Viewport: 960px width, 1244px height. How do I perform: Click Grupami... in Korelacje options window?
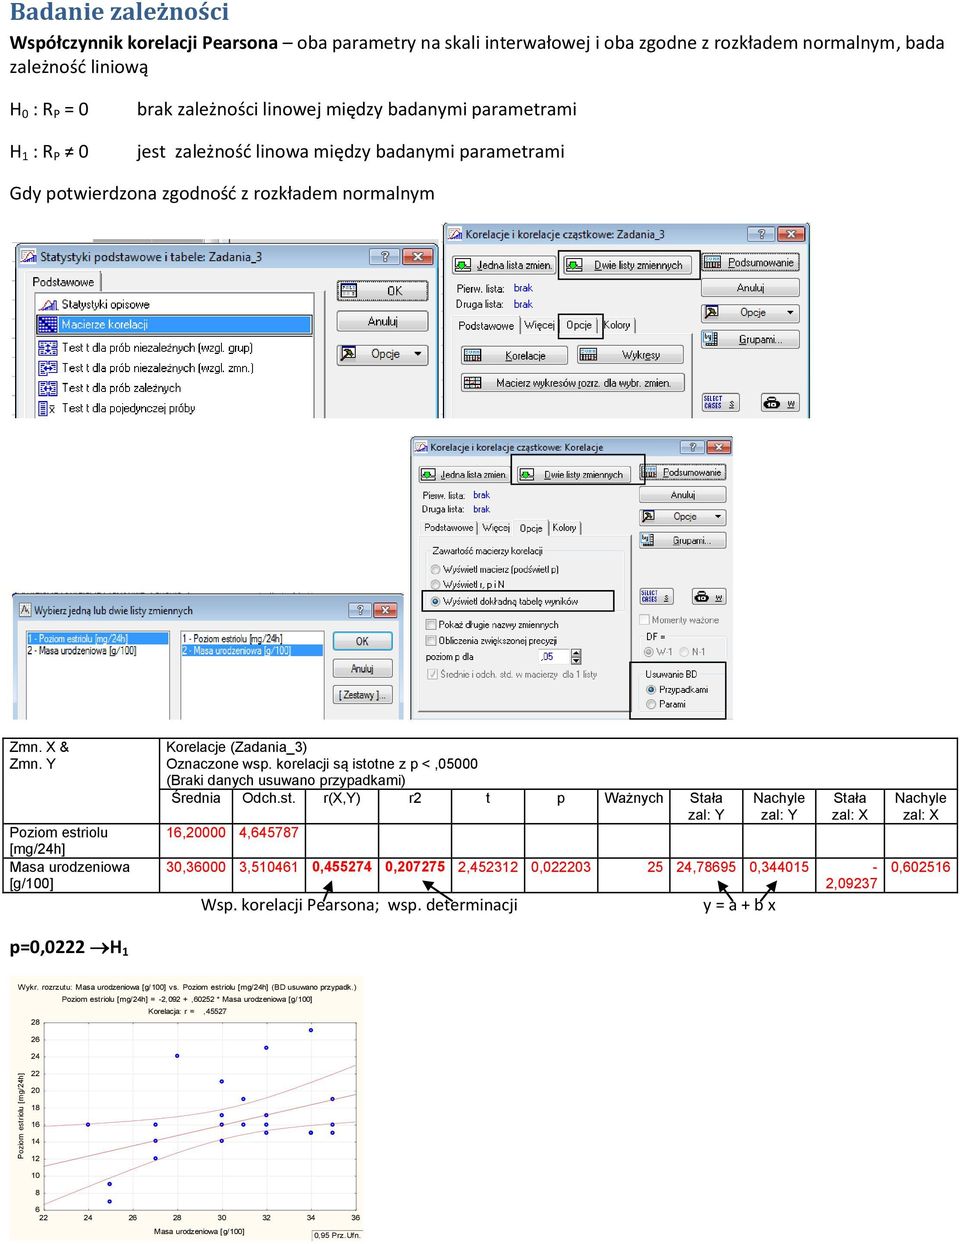[683, 540]
